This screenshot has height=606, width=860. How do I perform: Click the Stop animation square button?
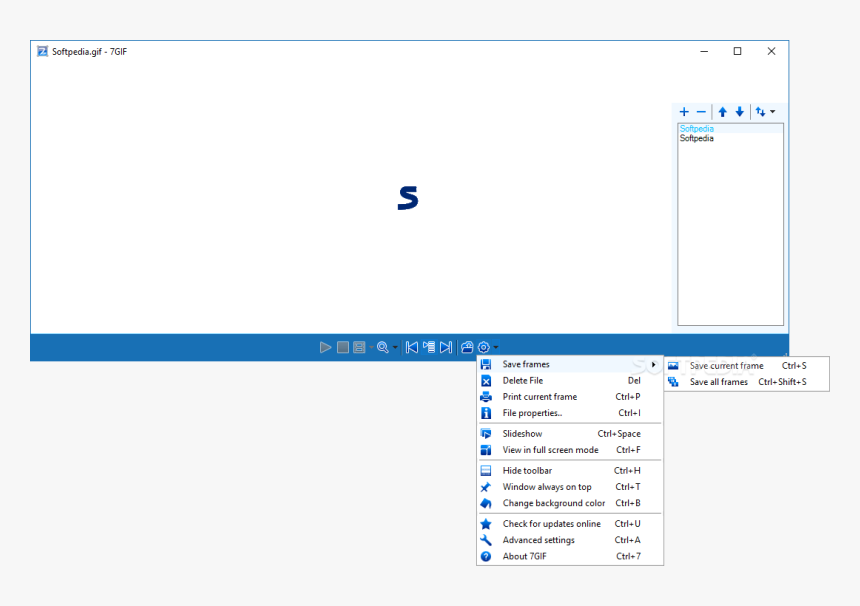point(343,347)
